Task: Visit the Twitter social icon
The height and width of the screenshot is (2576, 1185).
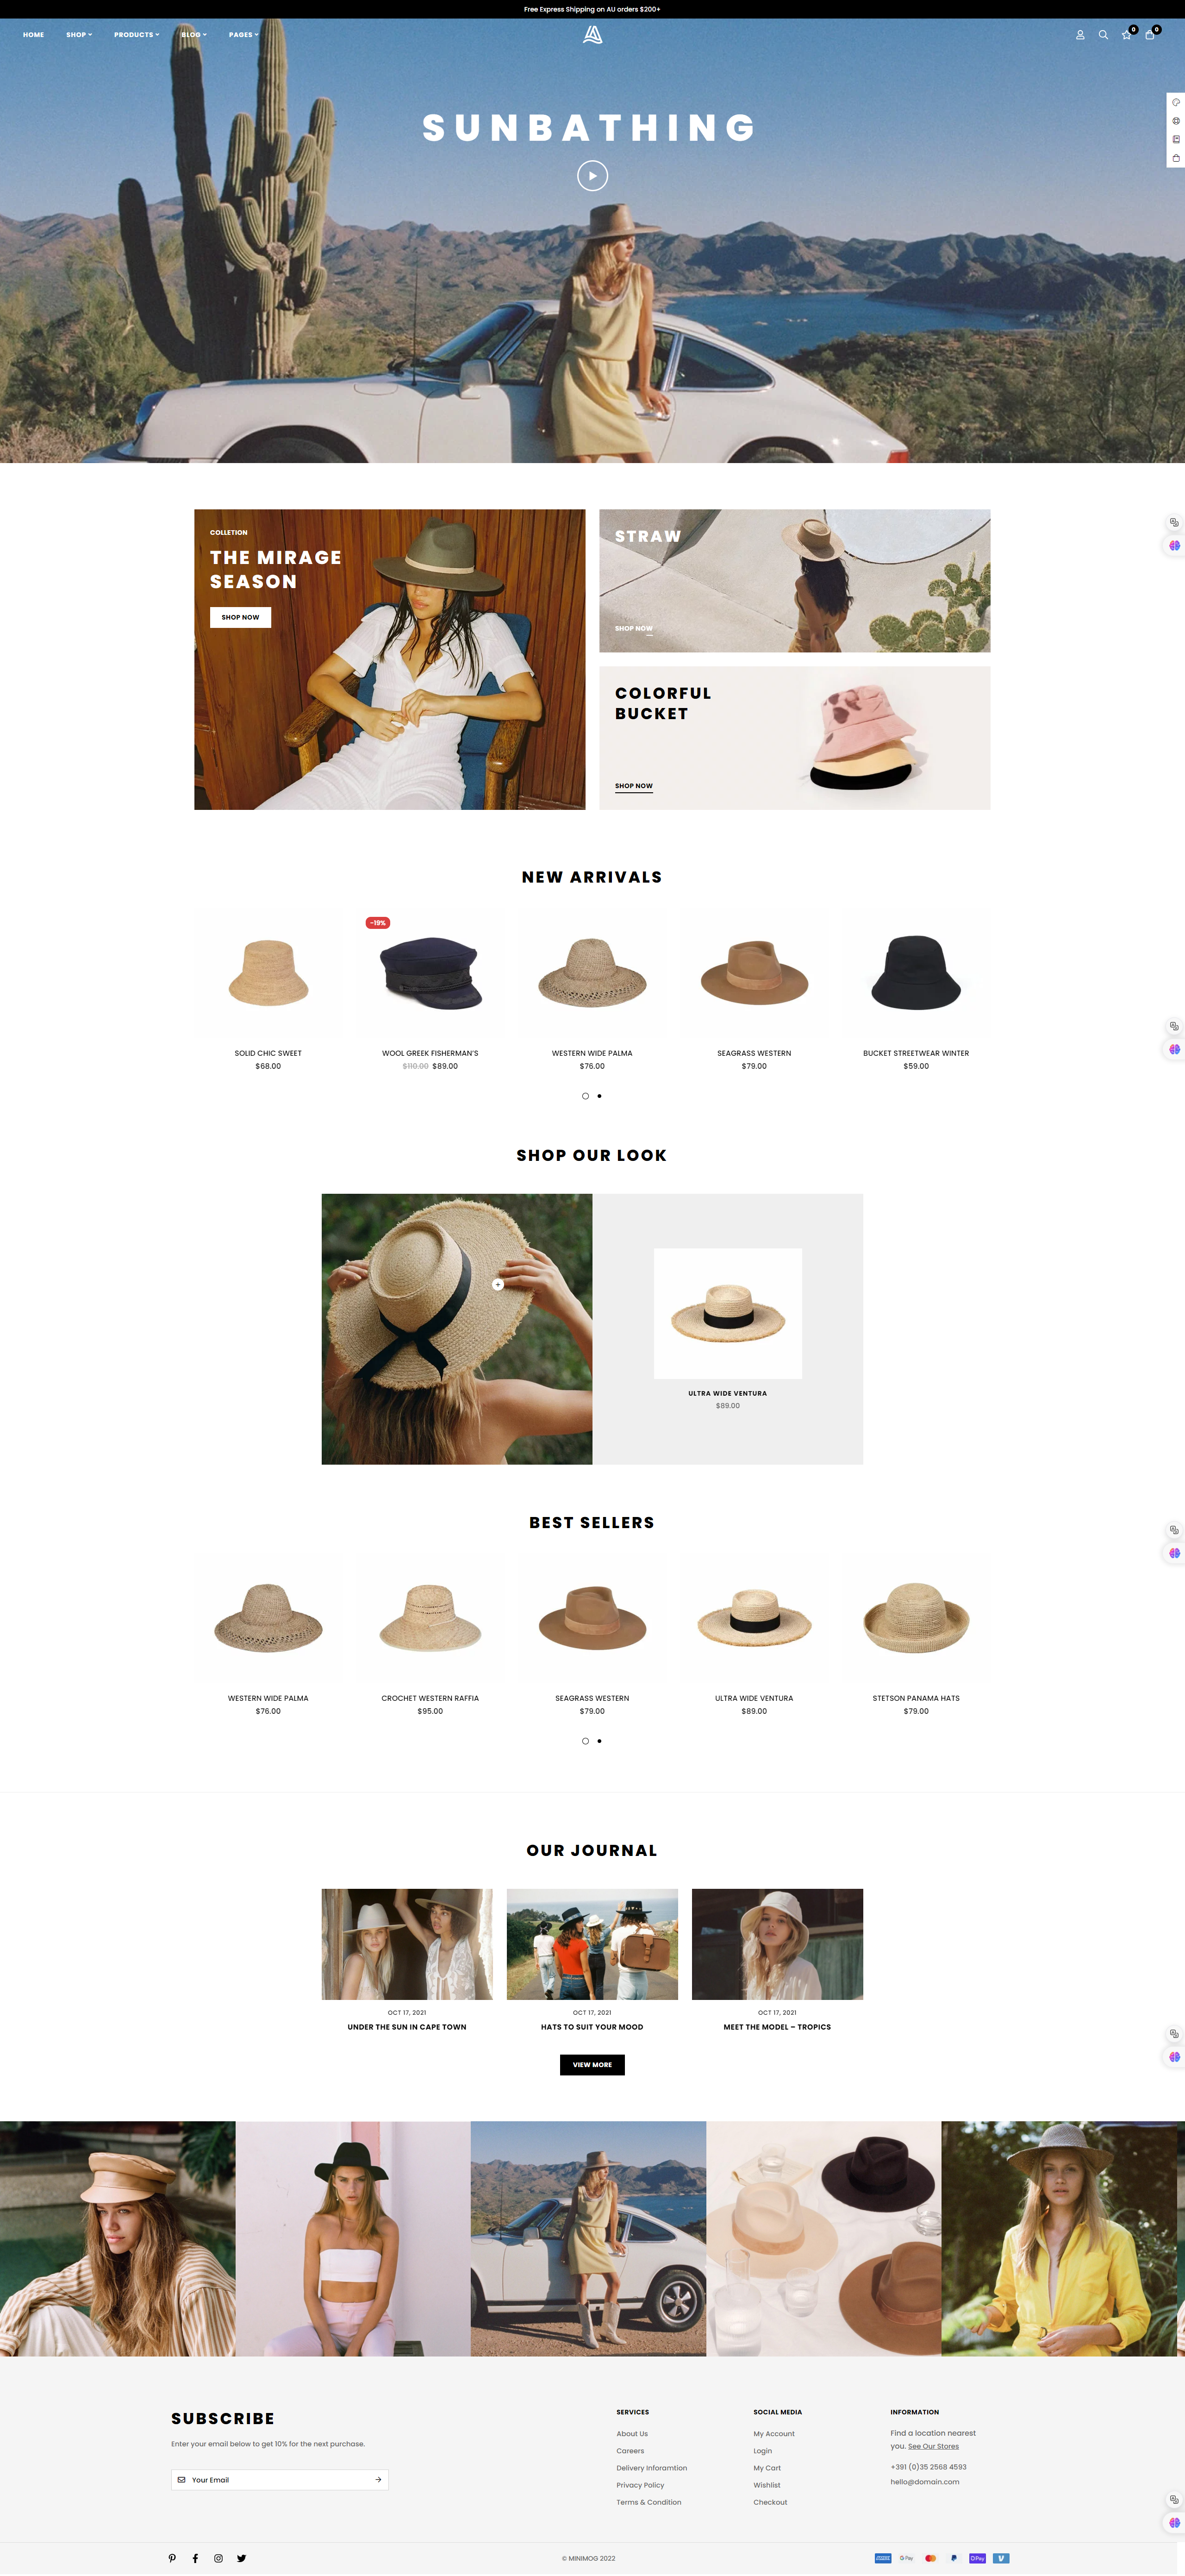Action: [x=241, y=2558]
